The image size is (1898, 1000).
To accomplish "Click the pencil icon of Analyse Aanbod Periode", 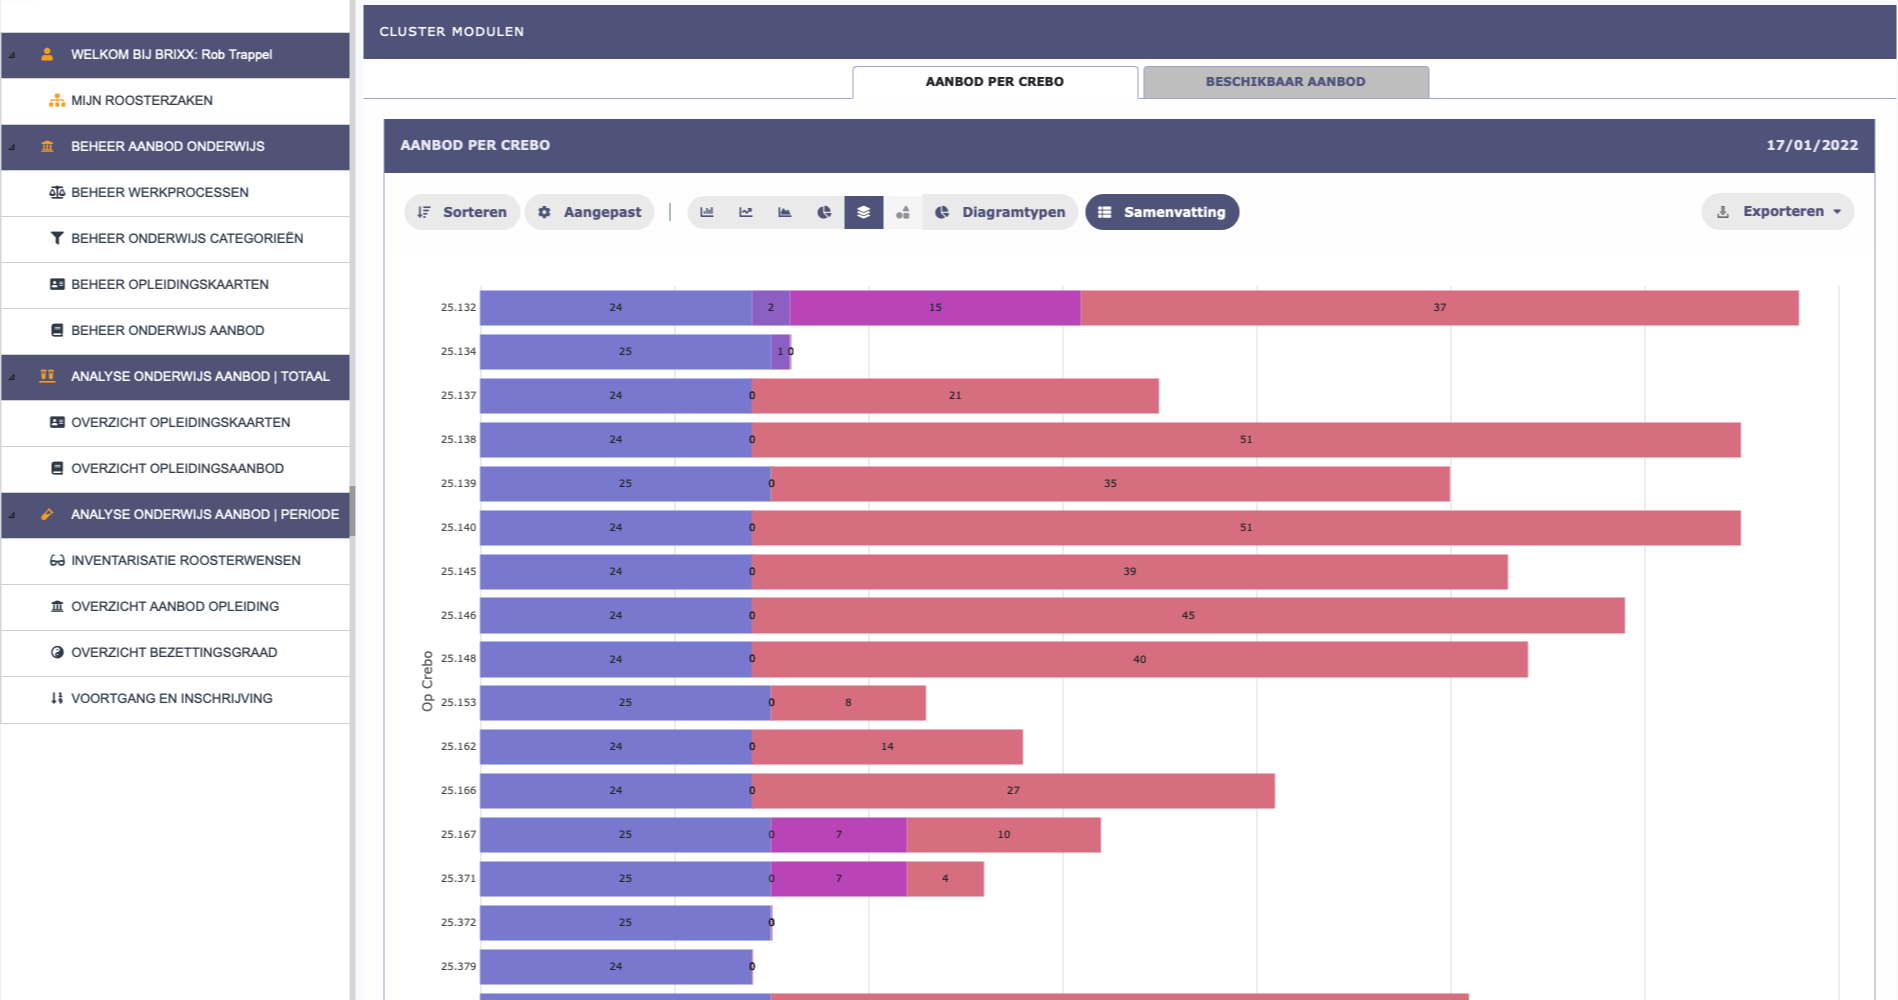I will point(47,514).
